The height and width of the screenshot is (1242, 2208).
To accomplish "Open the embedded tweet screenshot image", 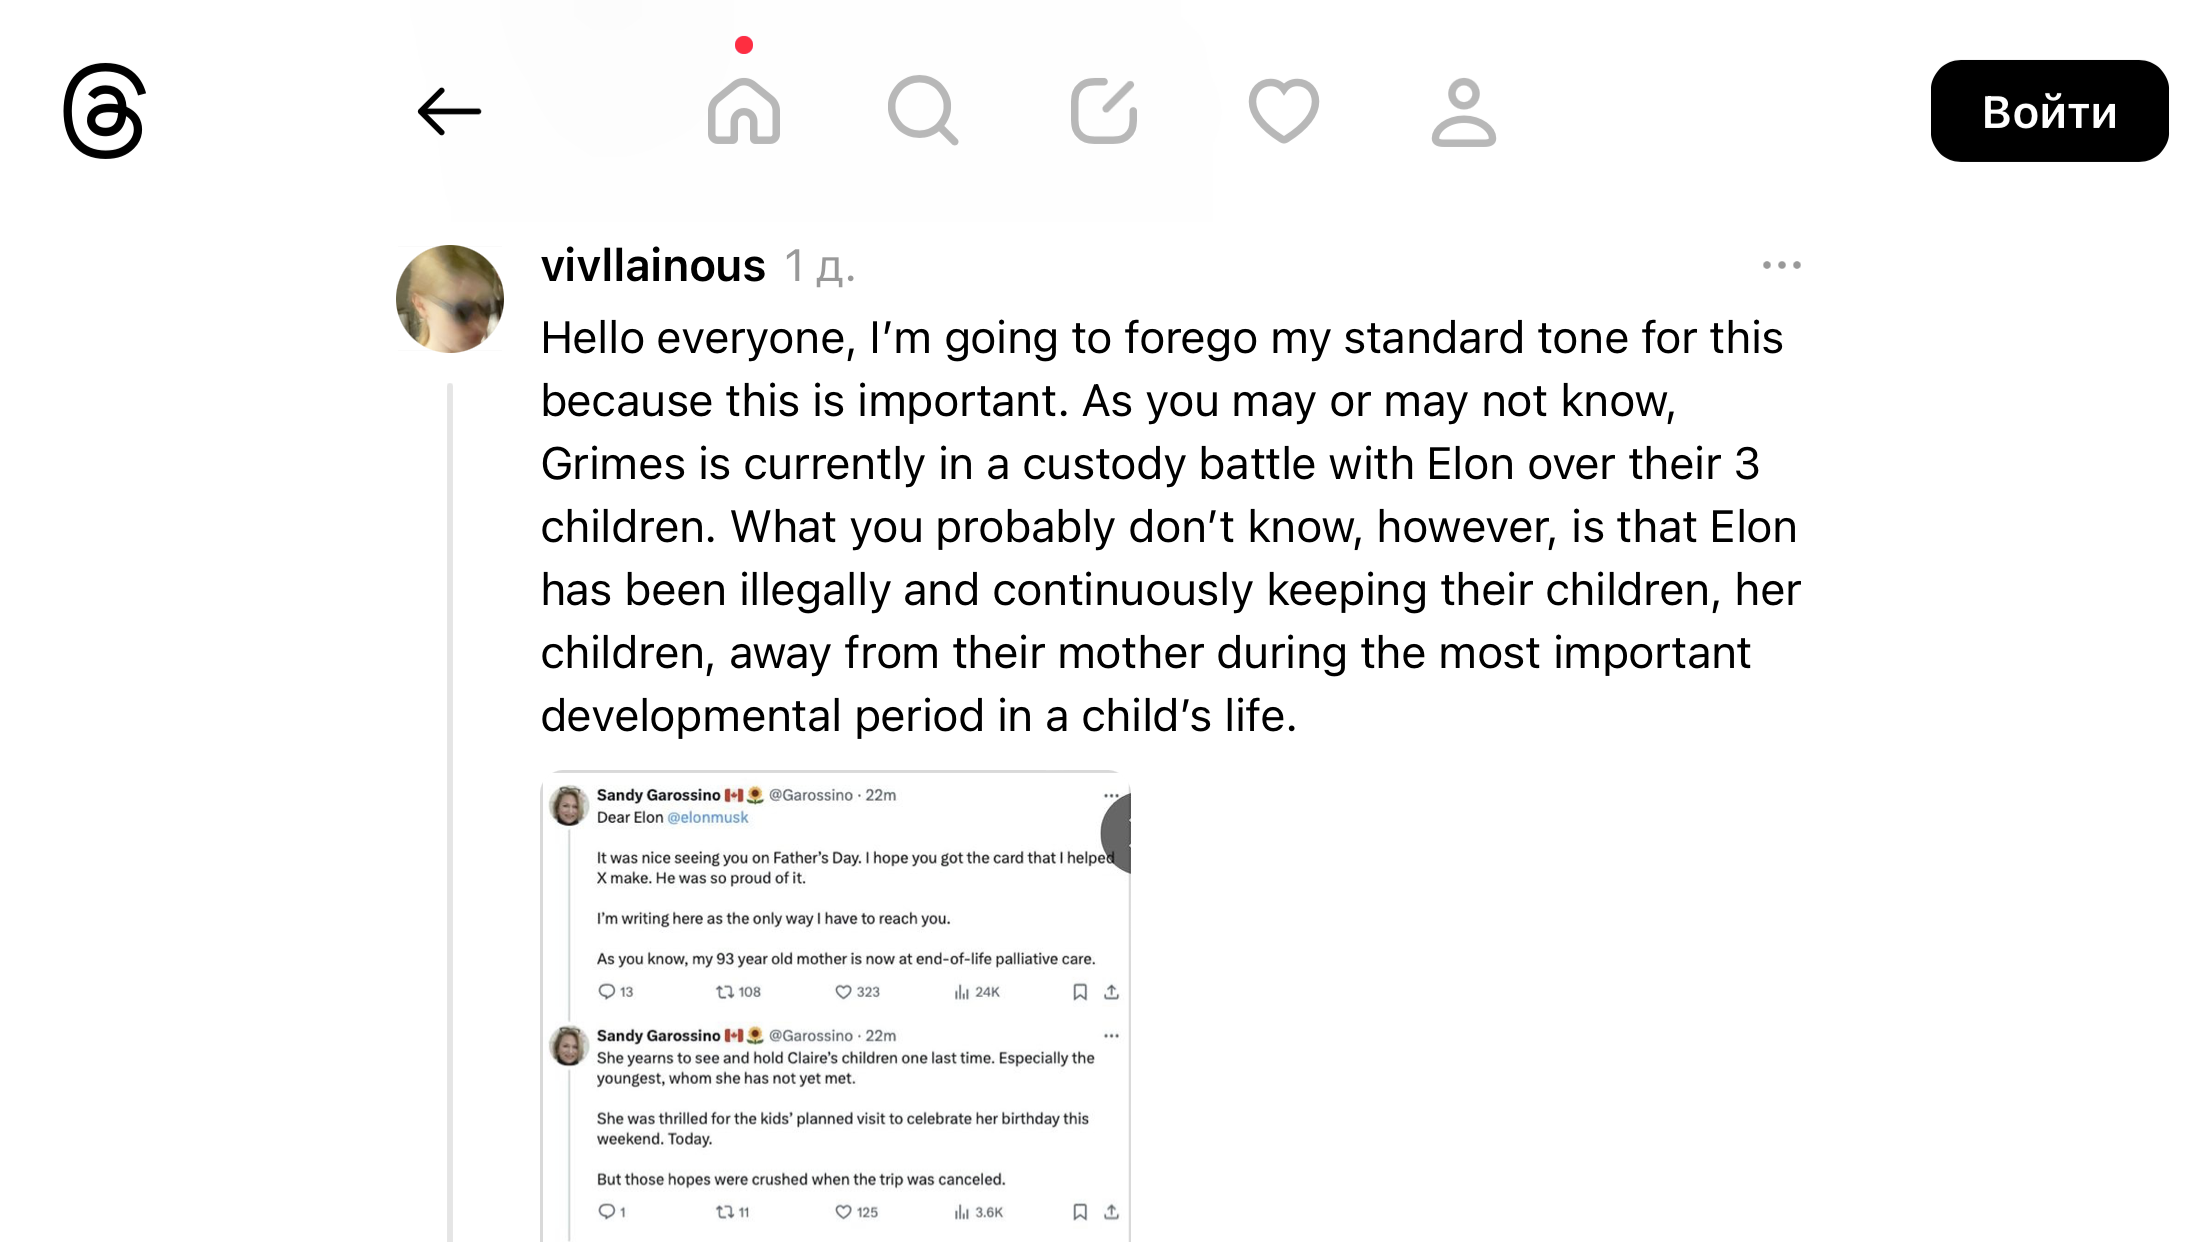I will point(836,1006).
